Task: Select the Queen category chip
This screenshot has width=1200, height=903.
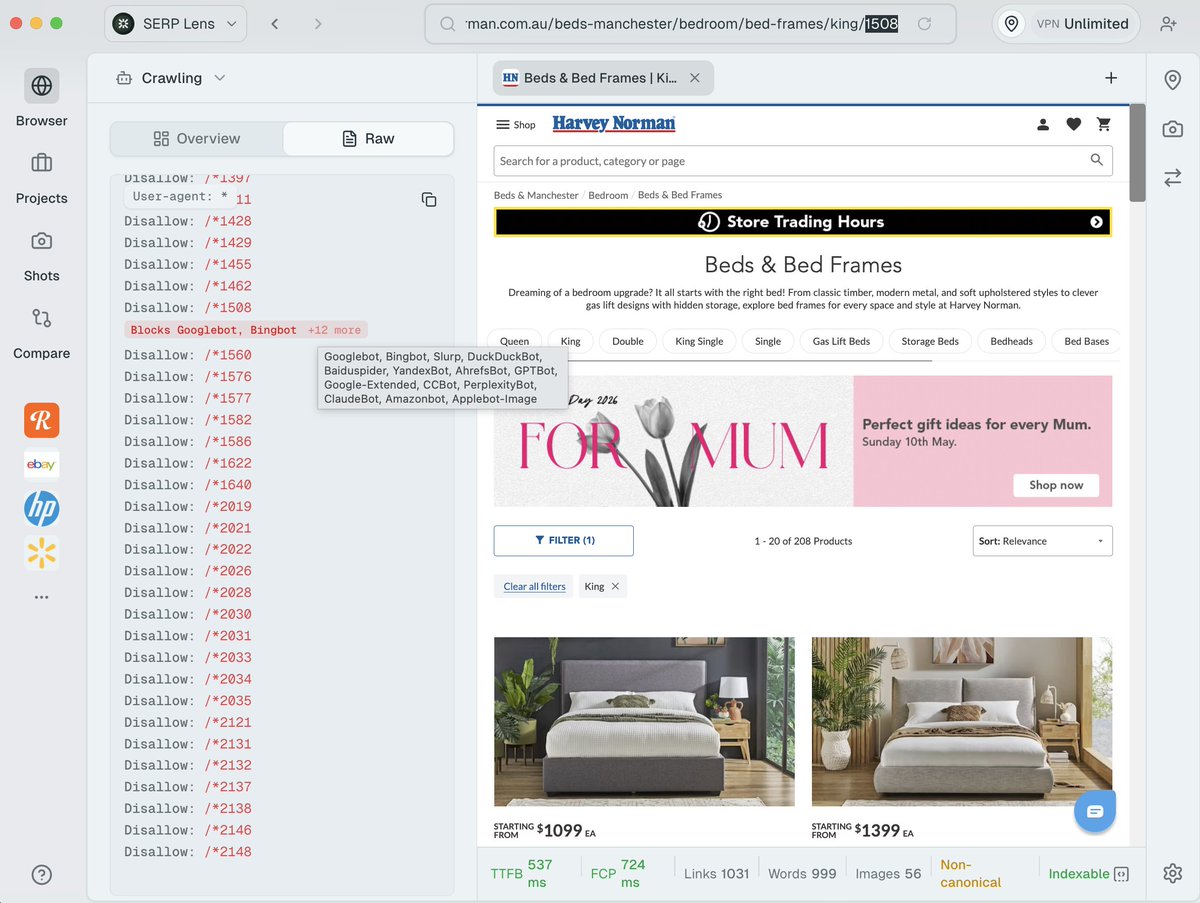Action: click(515, 341)
